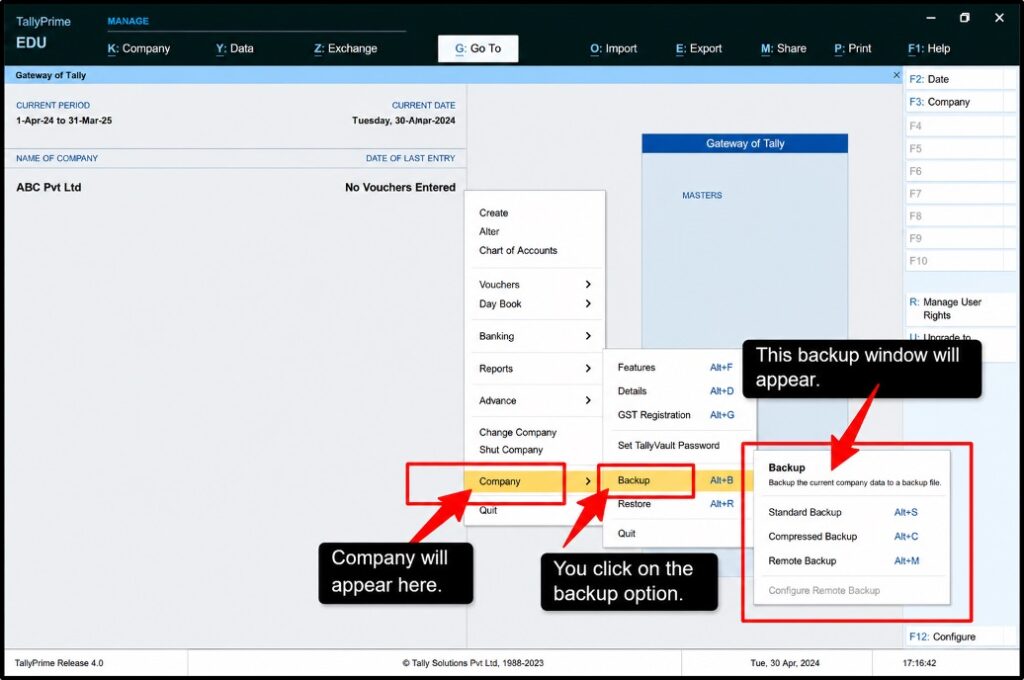Select Create in the Go To menu
Image resolution: width=1024 pixels, height=680 pixels.
494,213
